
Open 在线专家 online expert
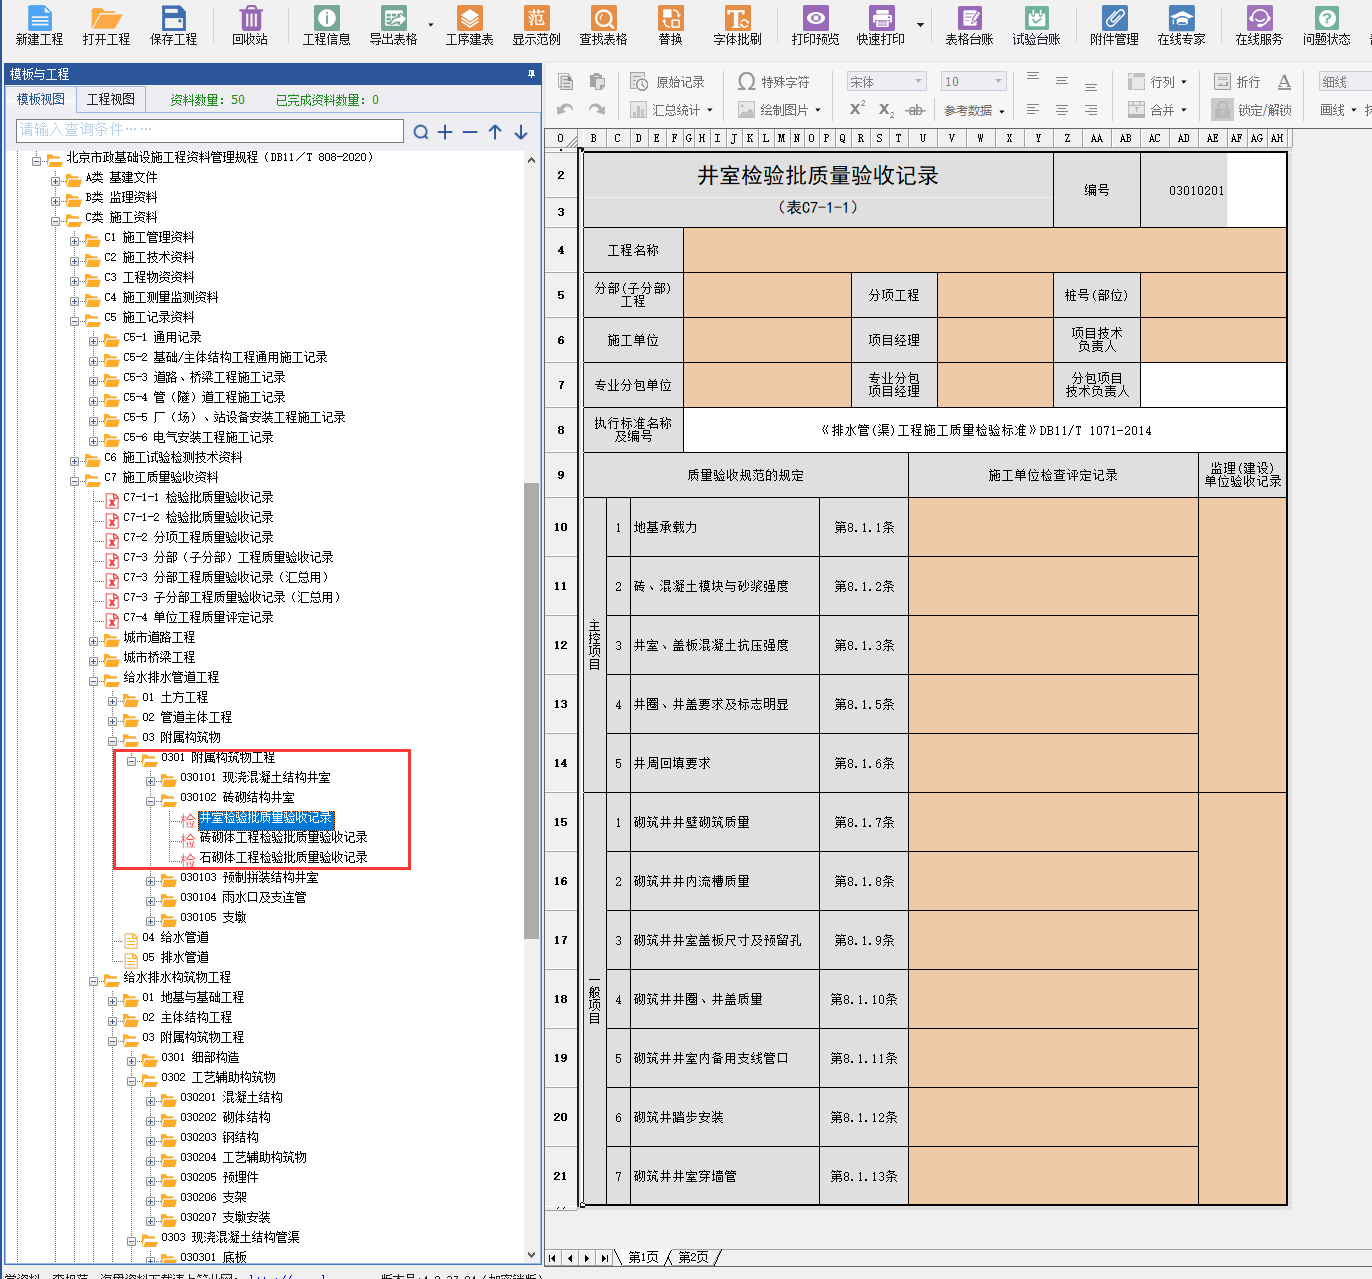coord(1181,25)
